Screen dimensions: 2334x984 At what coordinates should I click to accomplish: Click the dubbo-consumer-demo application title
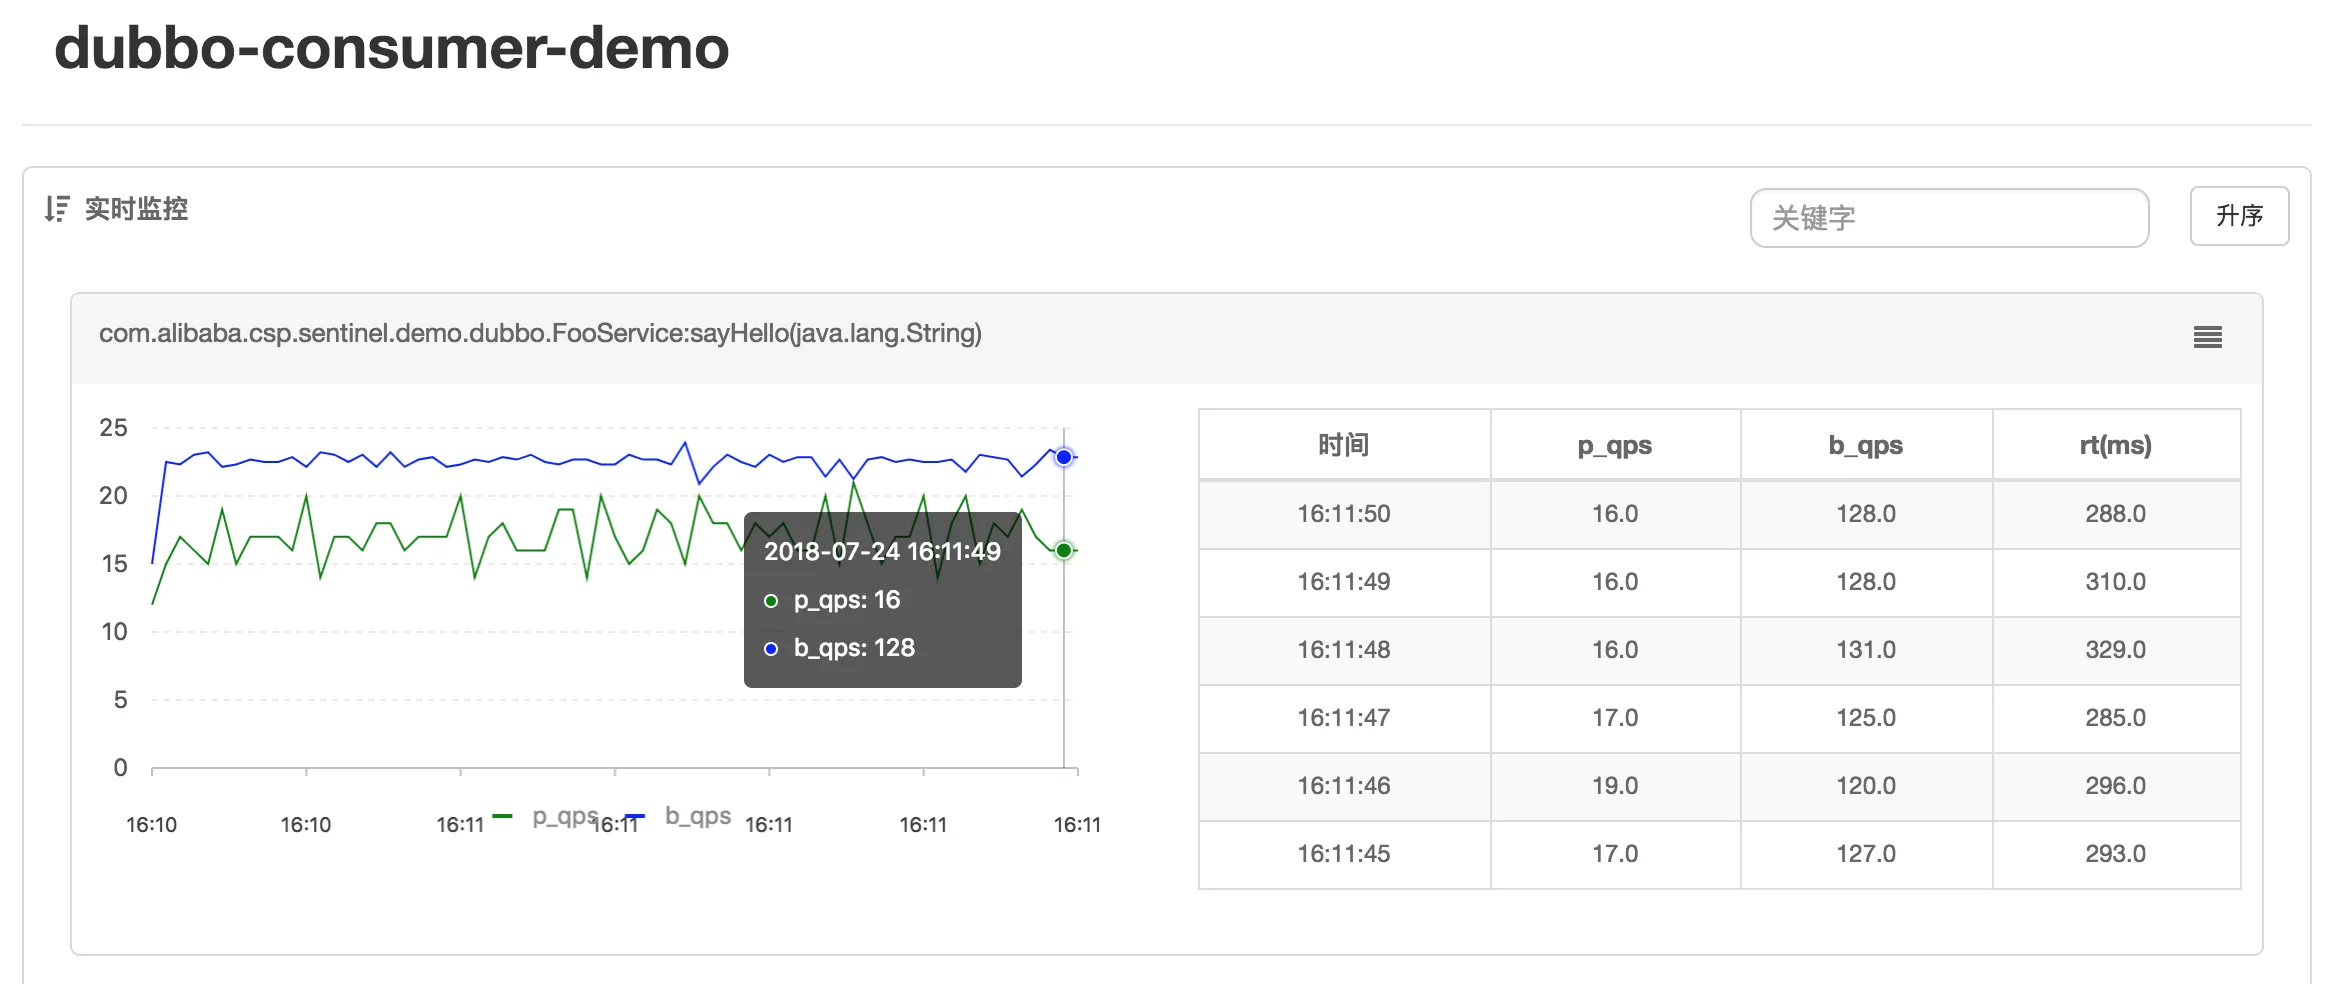click(391, 49)
